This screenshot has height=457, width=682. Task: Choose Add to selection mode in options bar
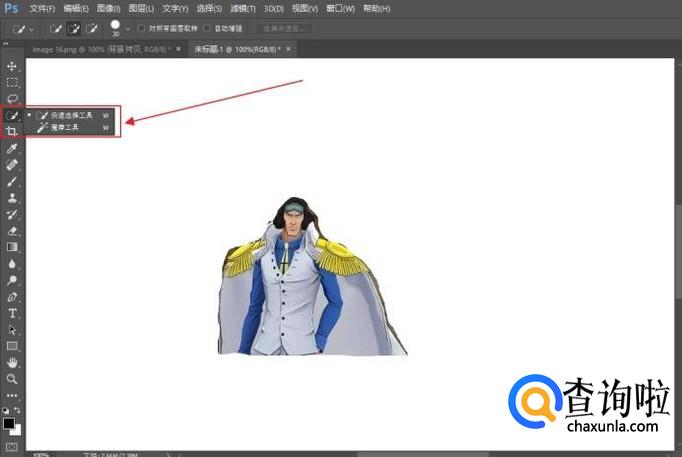[74, 29]
